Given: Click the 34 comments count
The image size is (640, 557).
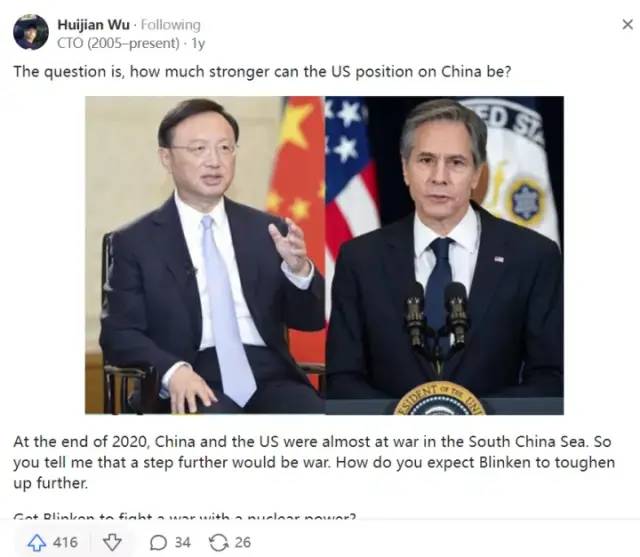Looking at the screenshot, I should [182, 542].
